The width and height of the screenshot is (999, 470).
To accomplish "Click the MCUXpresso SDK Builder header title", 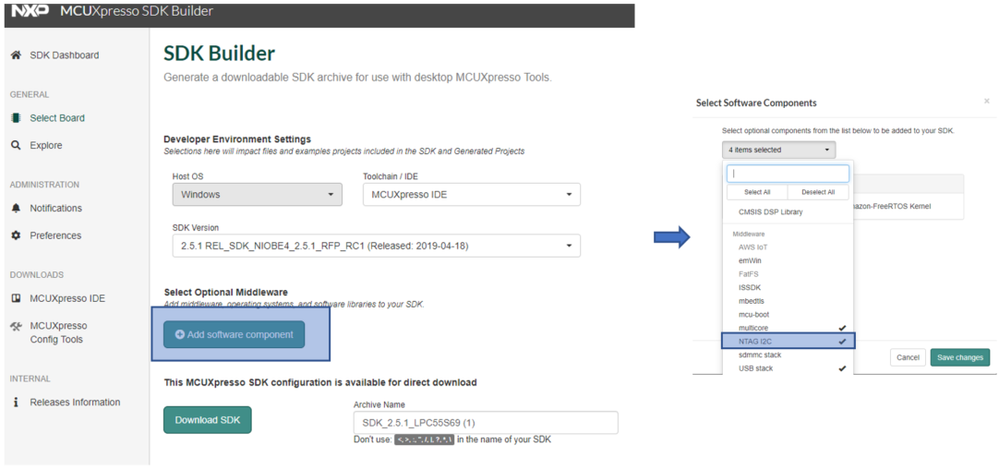I will pyautogui.click(x=137, y=11).
